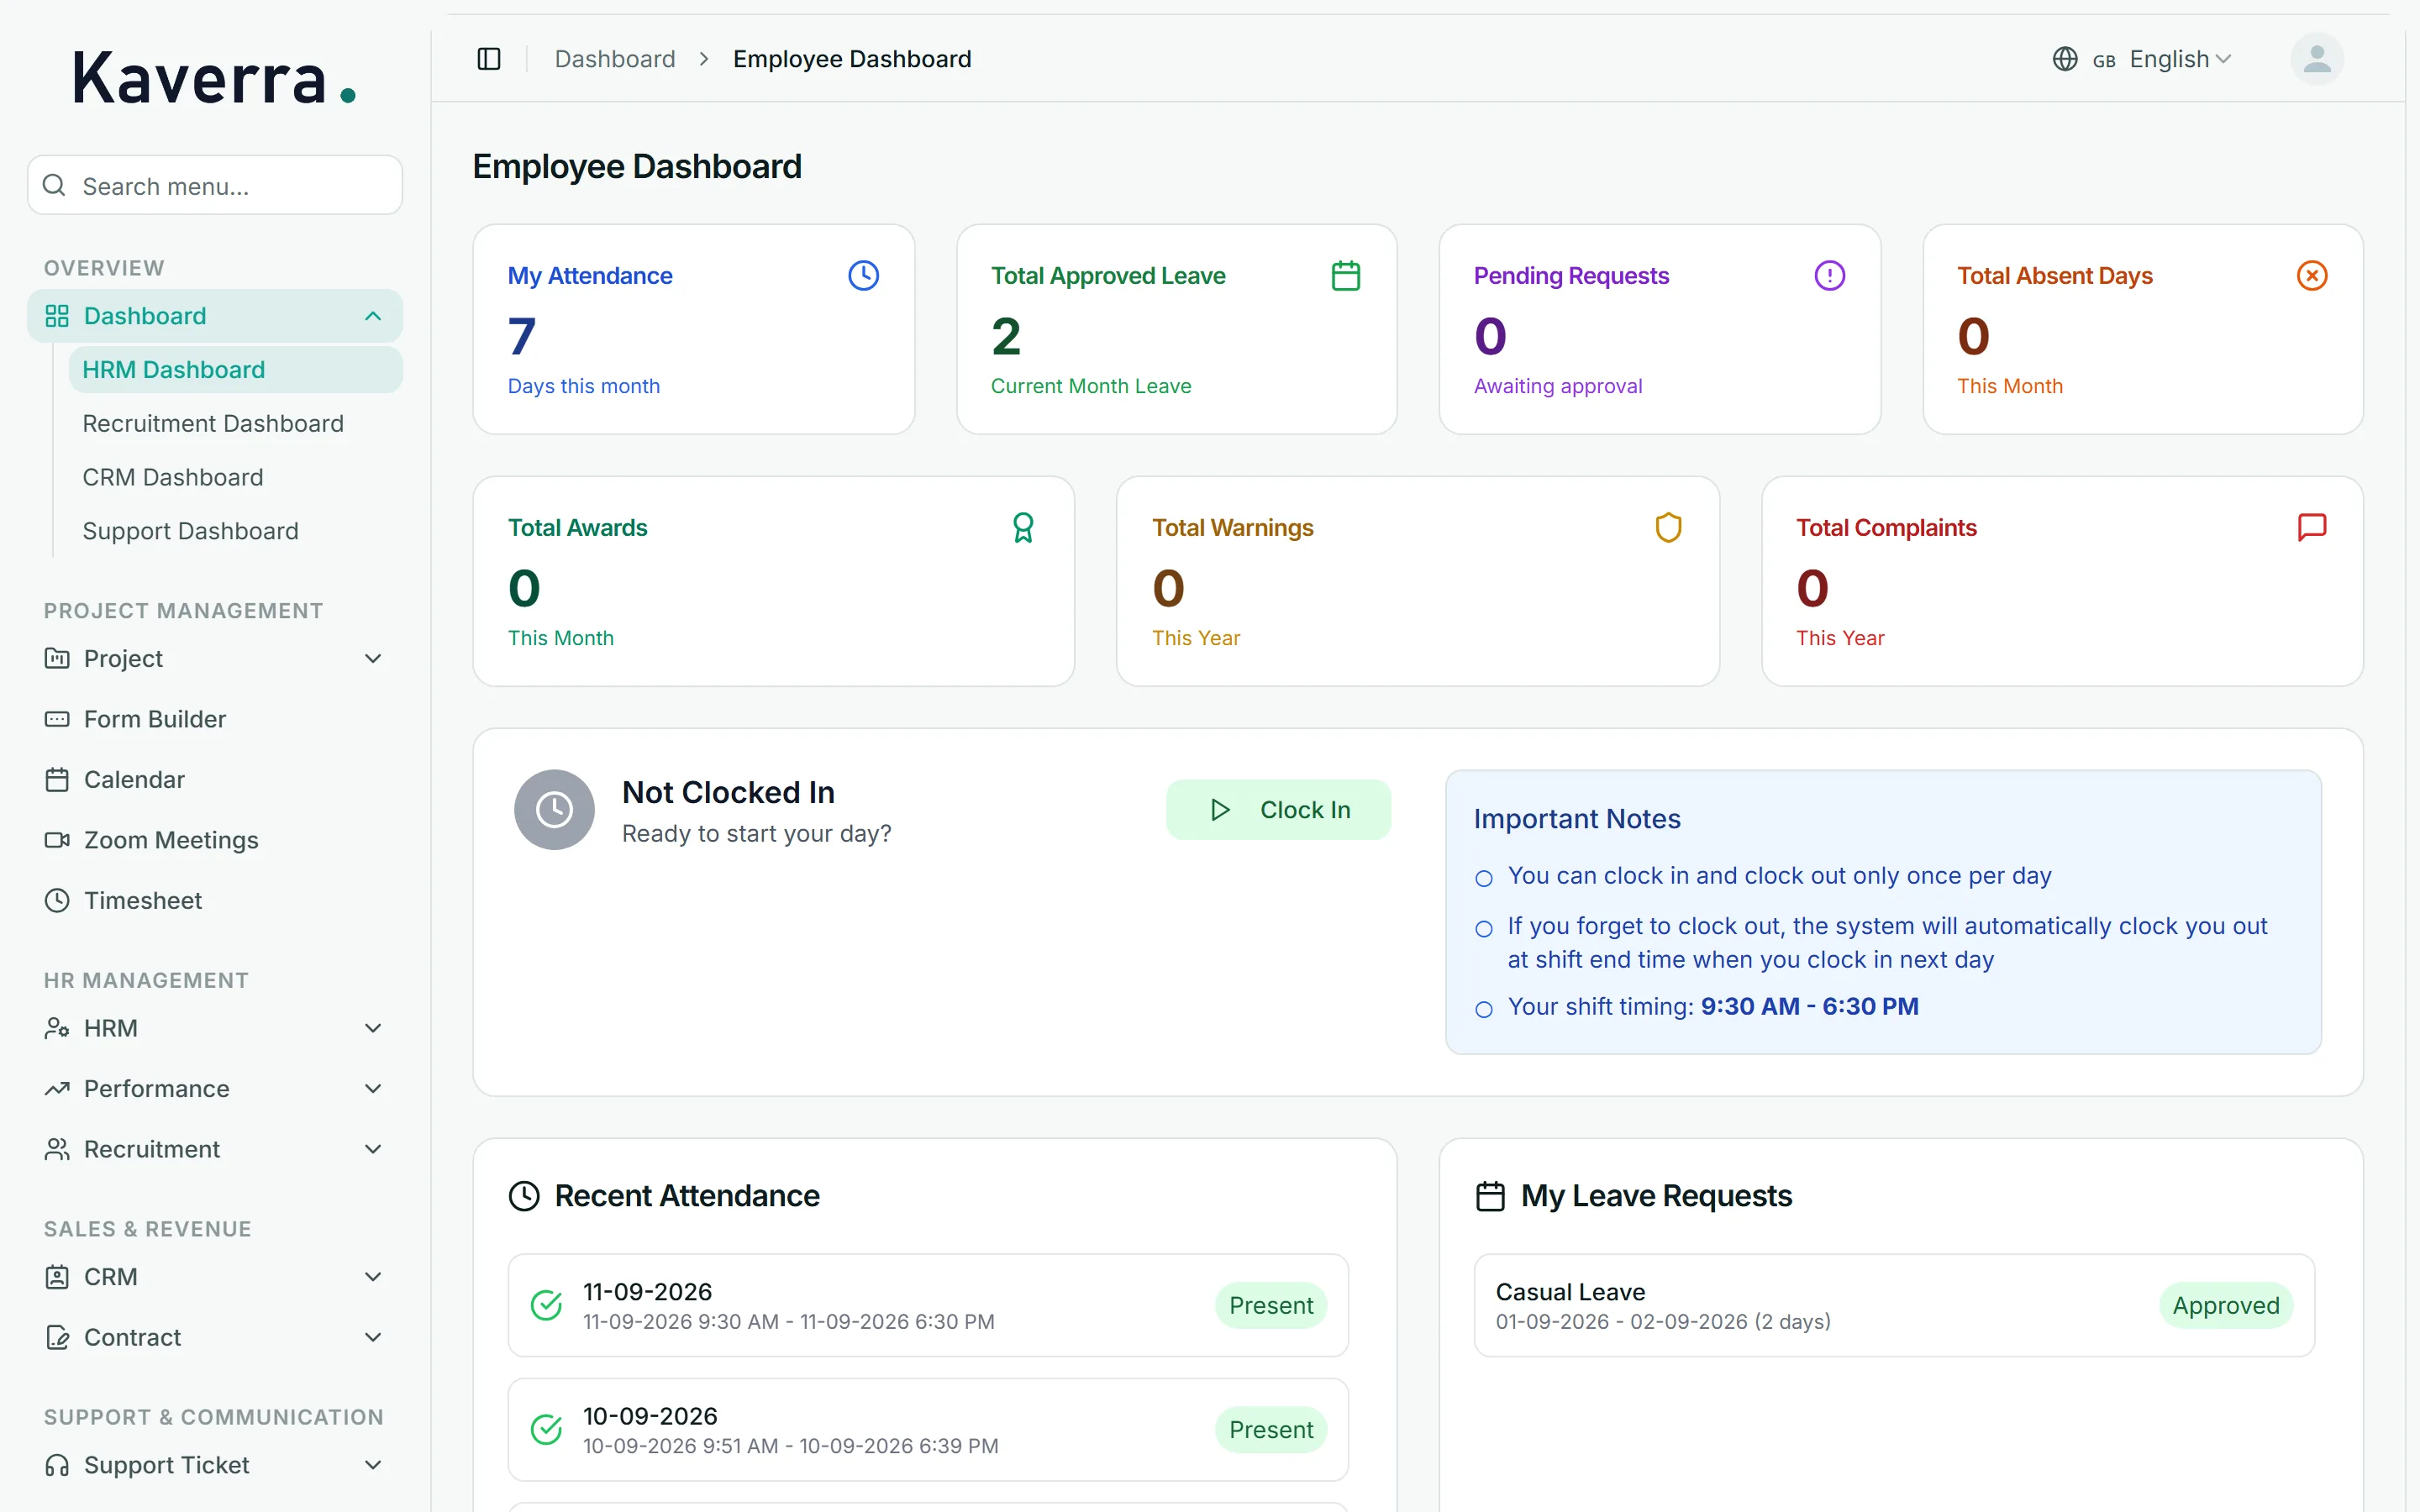Expand the Project menu
This screenshot has height=1512, width=2420.
pos(215,659)
